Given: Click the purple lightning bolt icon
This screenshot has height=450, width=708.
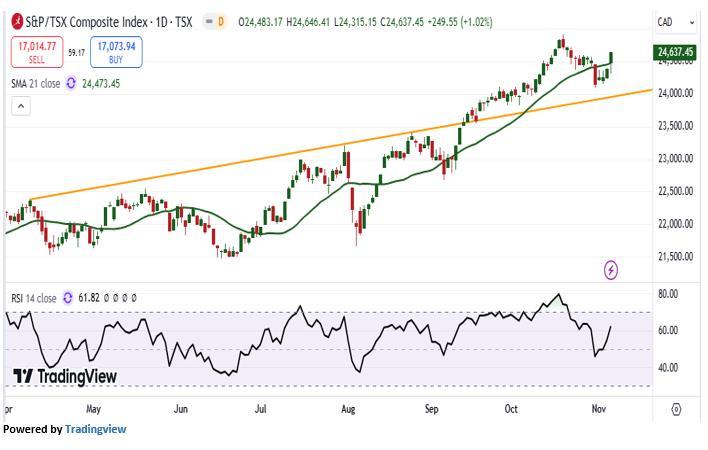Looking at the screenshot, I should 611,270.
